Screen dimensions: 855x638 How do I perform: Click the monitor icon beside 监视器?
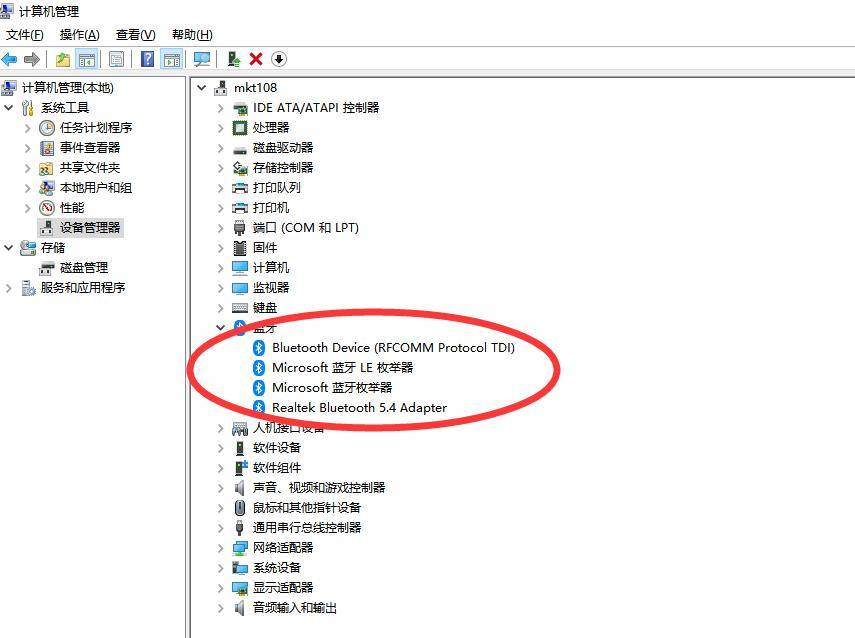point(240,288)
